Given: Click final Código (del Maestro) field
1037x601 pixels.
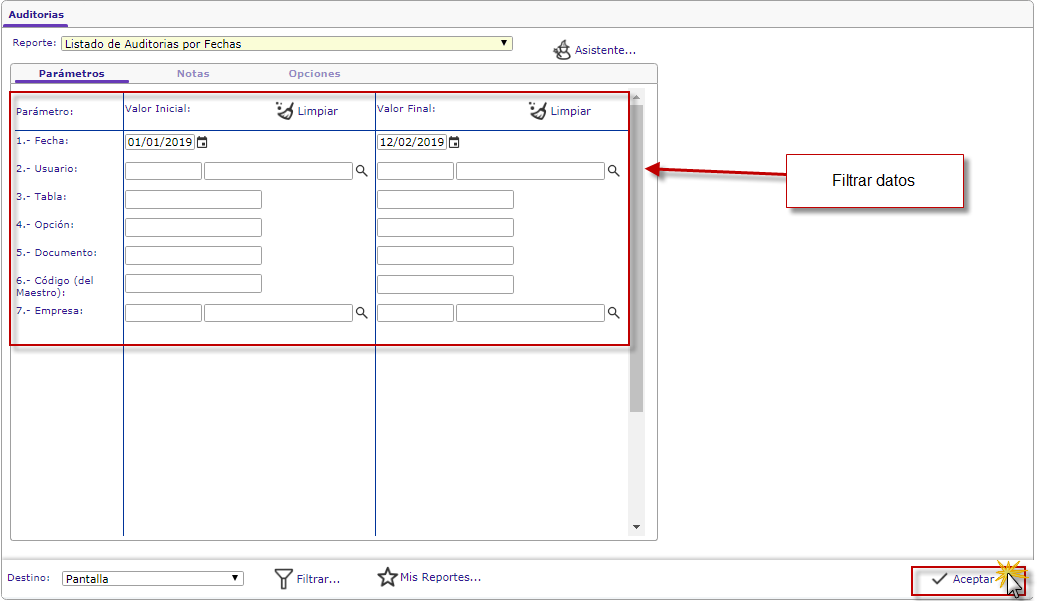Looking at the screenshot, I should pos(445,284).
